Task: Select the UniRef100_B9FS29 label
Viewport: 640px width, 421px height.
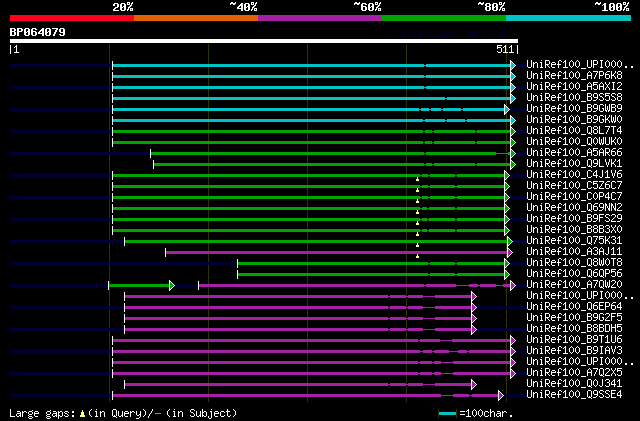Action: [x=574, y=218]
